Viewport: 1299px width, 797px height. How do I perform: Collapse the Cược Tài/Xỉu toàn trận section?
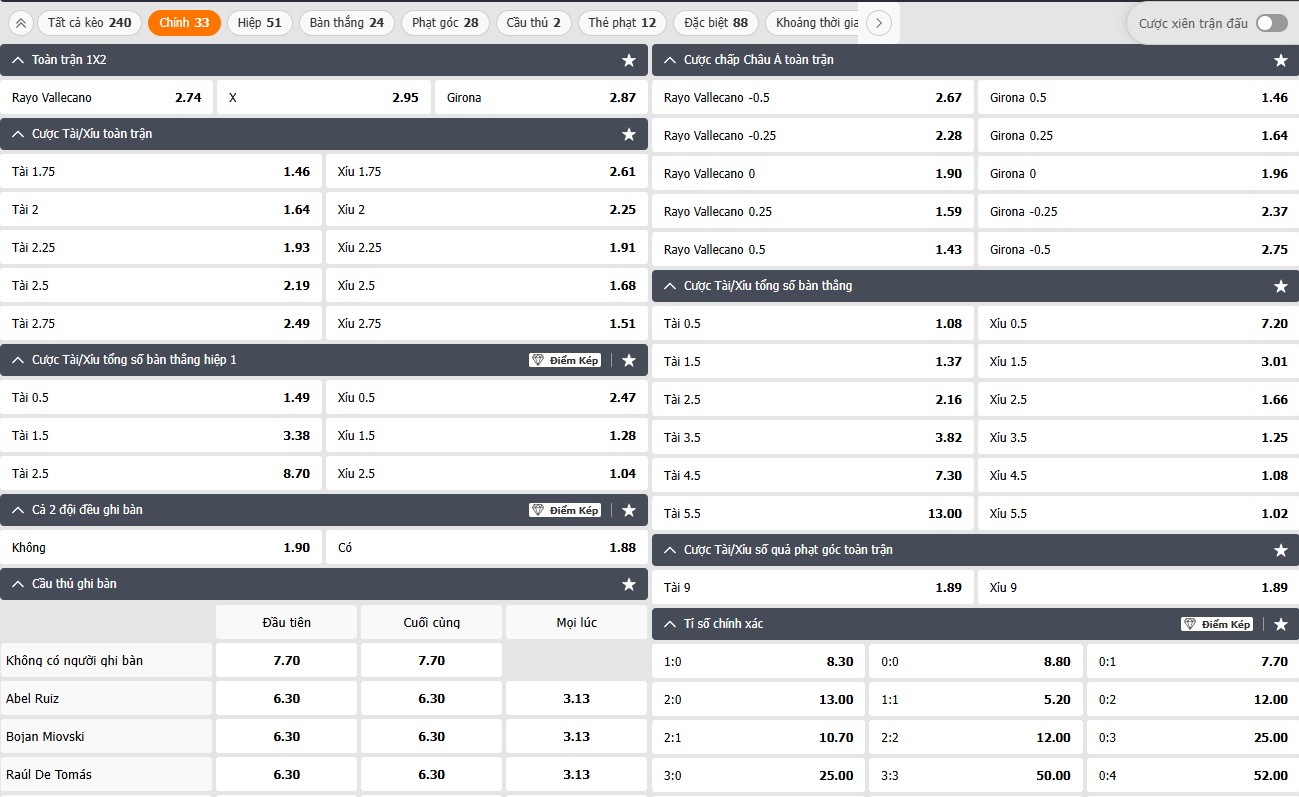[18, 134]
